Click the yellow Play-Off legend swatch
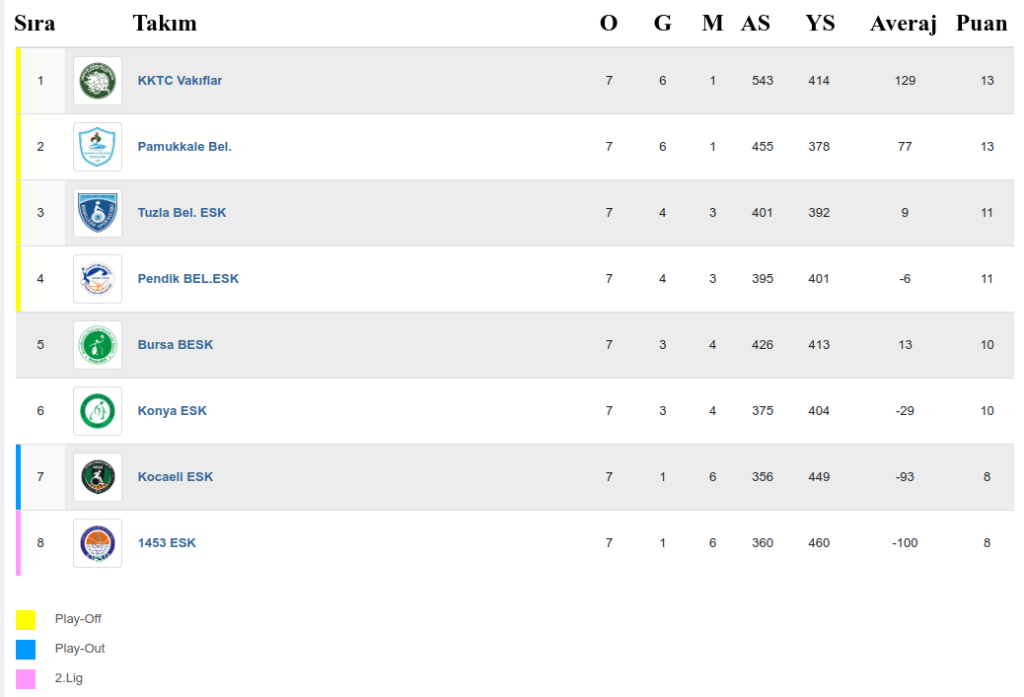 [26, 620]
